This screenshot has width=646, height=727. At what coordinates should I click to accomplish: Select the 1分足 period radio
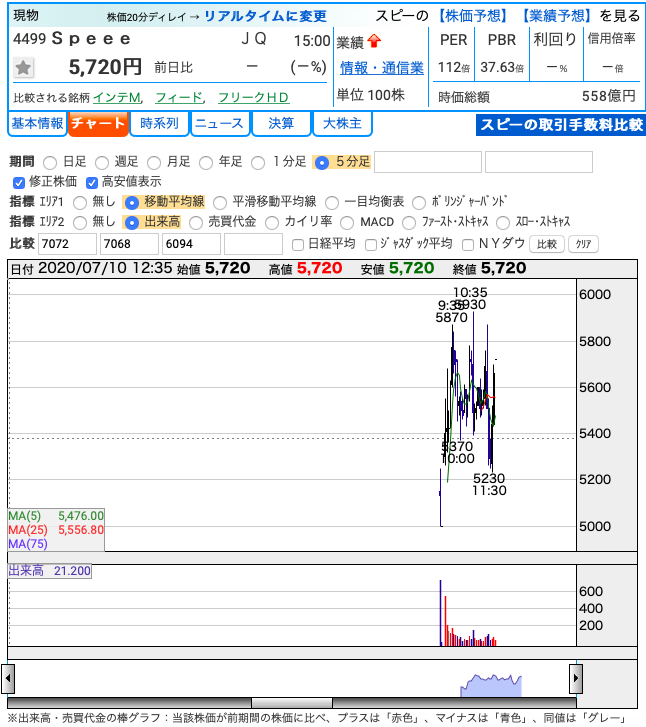(258, 163)
